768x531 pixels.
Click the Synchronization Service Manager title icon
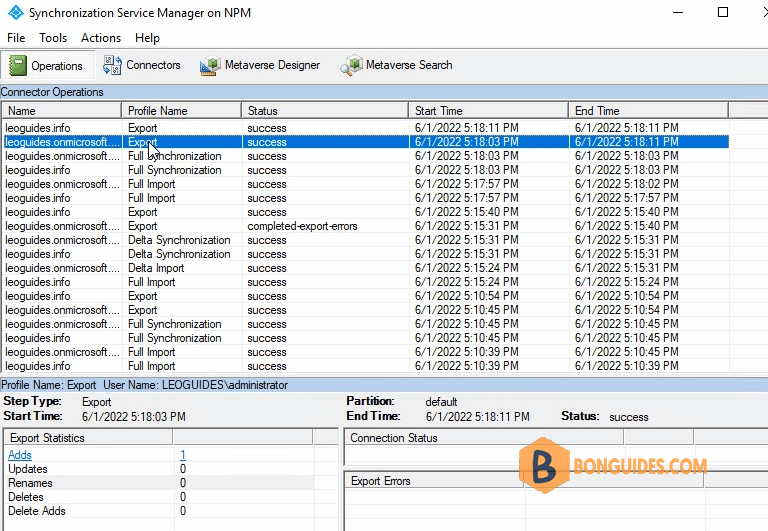[x=16, y=12]
